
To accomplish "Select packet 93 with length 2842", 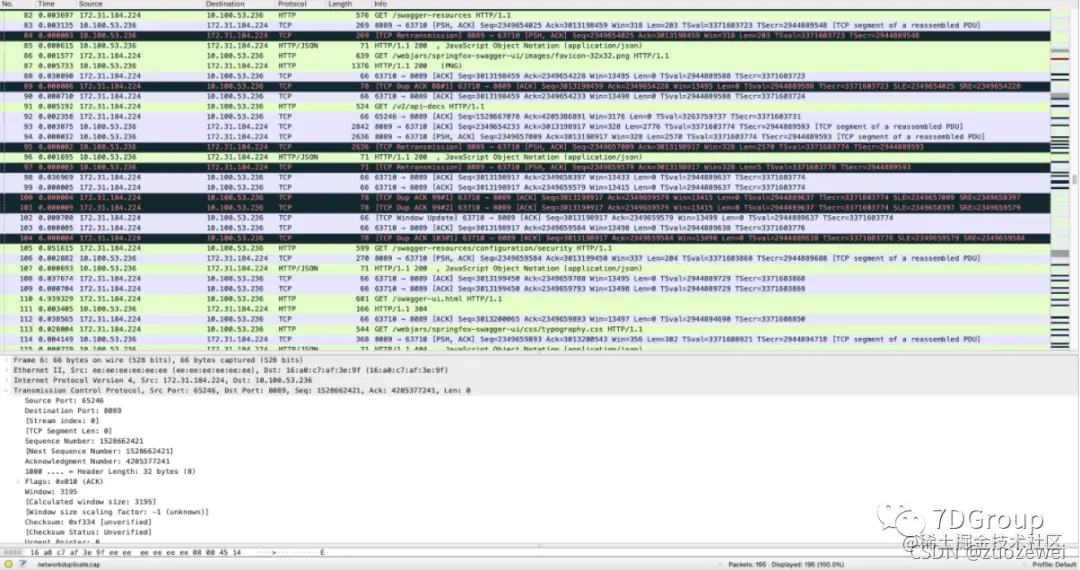I will tap(525, 127).
